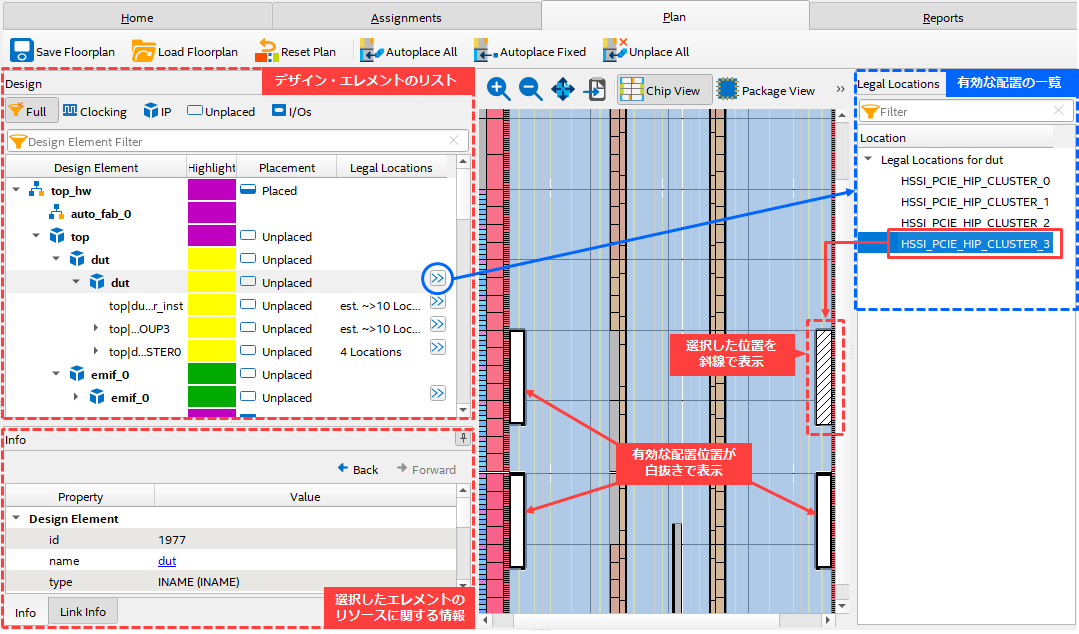1079x634 pixels.
Task: Go Forward in the Info panel
Action: click(x=426, y=469)
